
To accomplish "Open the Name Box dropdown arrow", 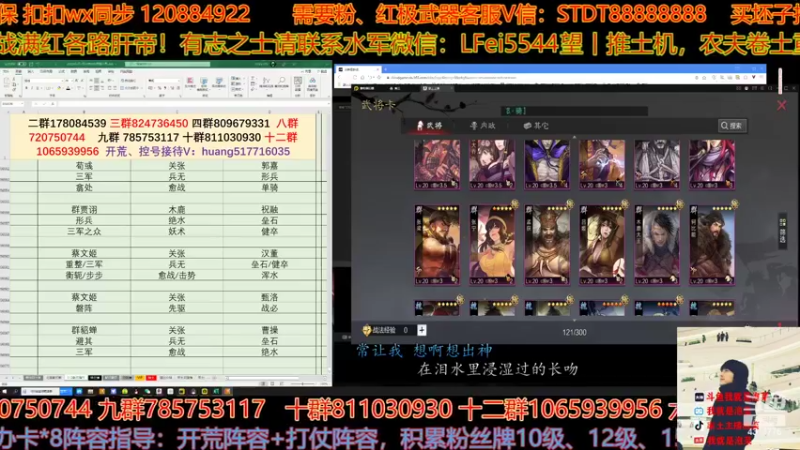I will coord(22,104).
